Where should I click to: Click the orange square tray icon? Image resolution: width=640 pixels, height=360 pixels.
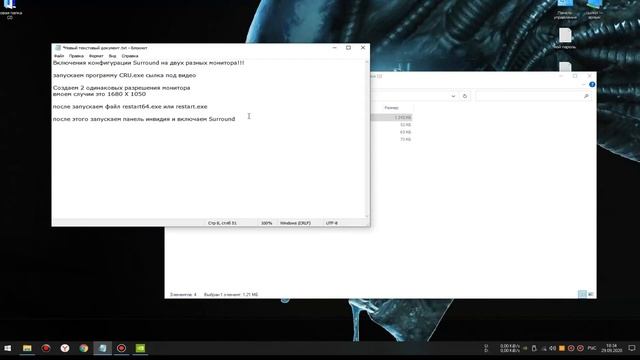562,348
